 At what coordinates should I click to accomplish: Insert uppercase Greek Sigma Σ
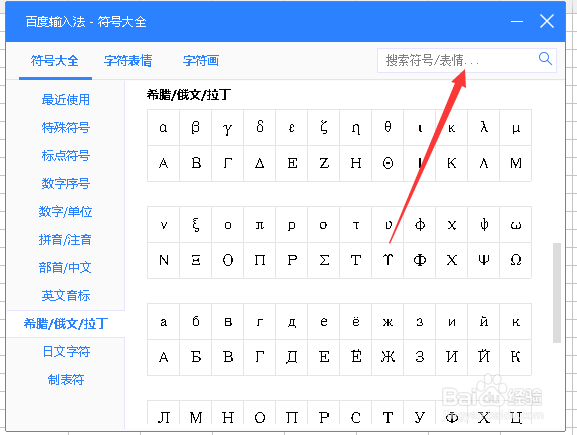323,260
